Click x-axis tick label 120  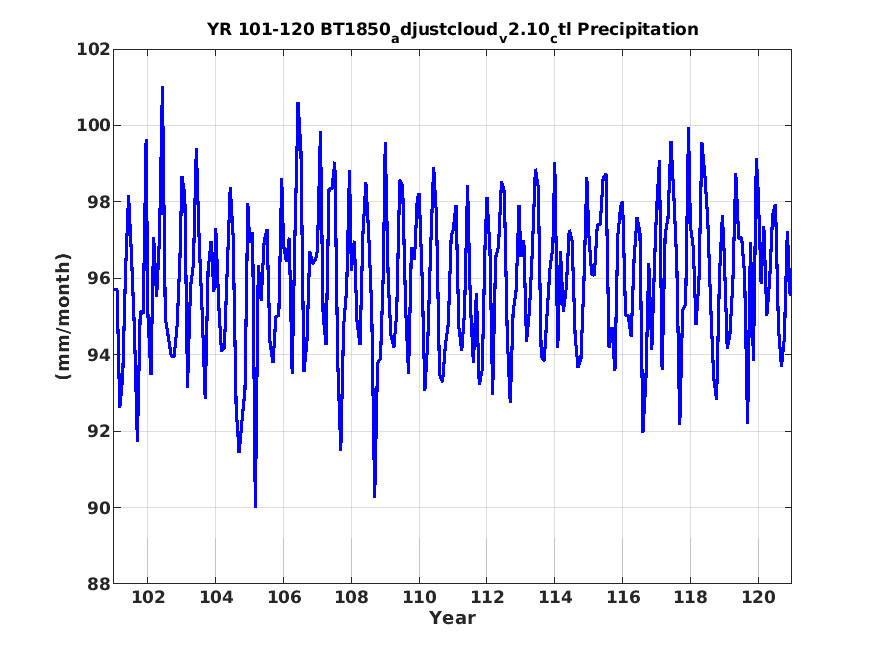[758, 597]
